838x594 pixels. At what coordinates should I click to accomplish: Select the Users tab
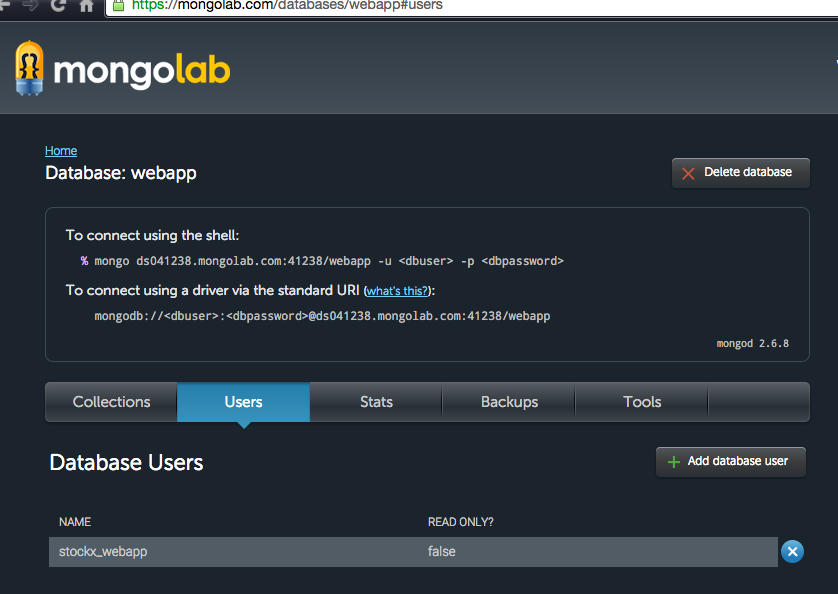(x=243, y=402)
